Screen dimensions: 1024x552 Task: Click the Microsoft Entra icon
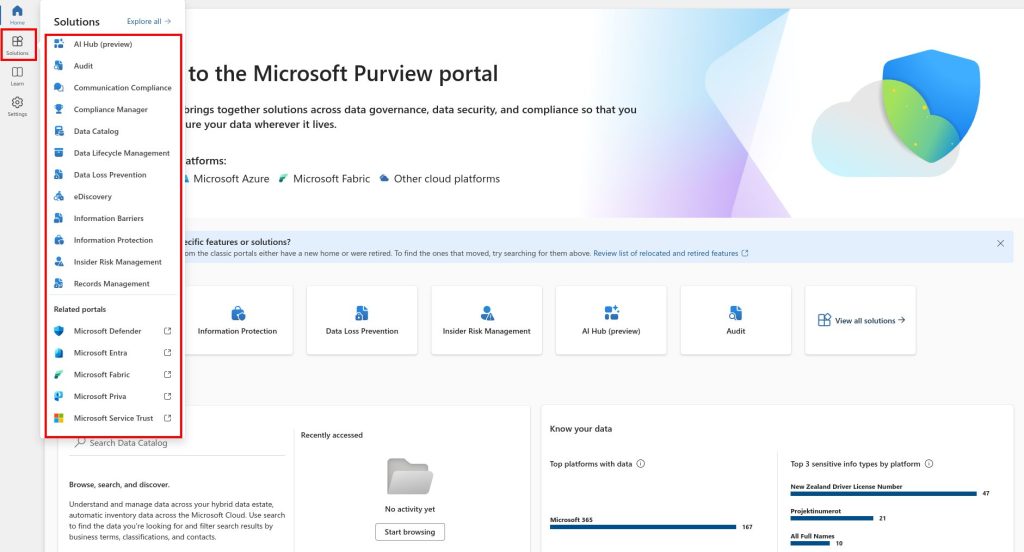[59, 353]
